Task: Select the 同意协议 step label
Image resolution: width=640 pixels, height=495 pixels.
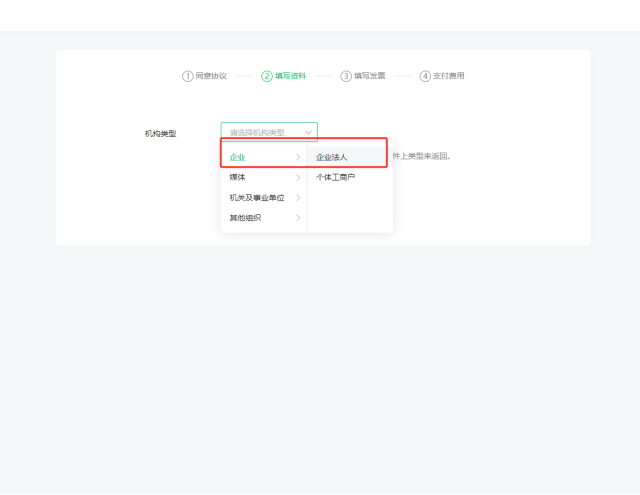Action: coord(211,76)
